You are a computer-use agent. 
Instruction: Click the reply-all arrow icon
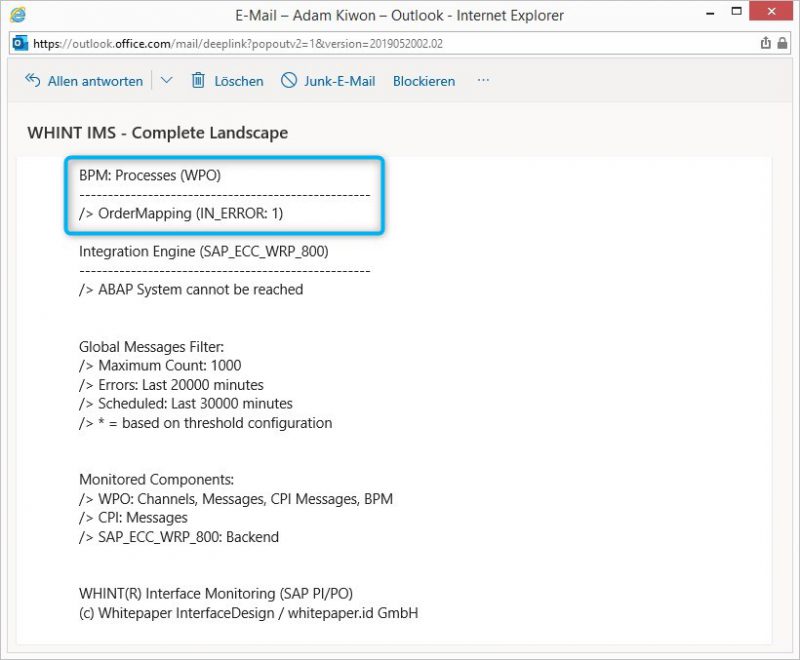pos(33,80)
